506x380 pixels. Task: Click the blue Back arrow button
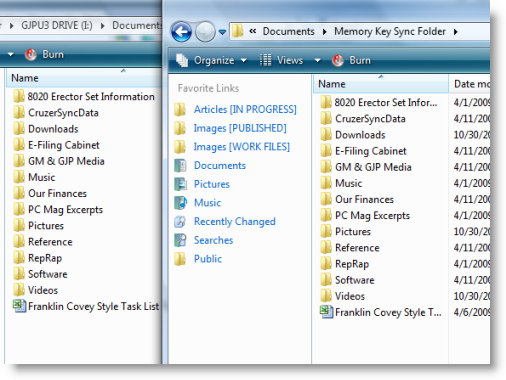[x=181, y=32]
